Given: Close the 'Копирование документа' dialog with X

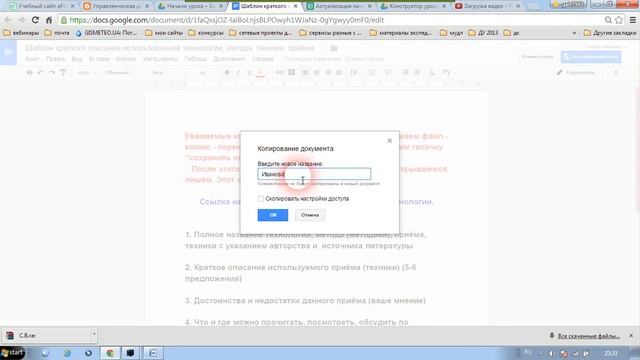Looking at the screenshot, I should click(389, 140).
